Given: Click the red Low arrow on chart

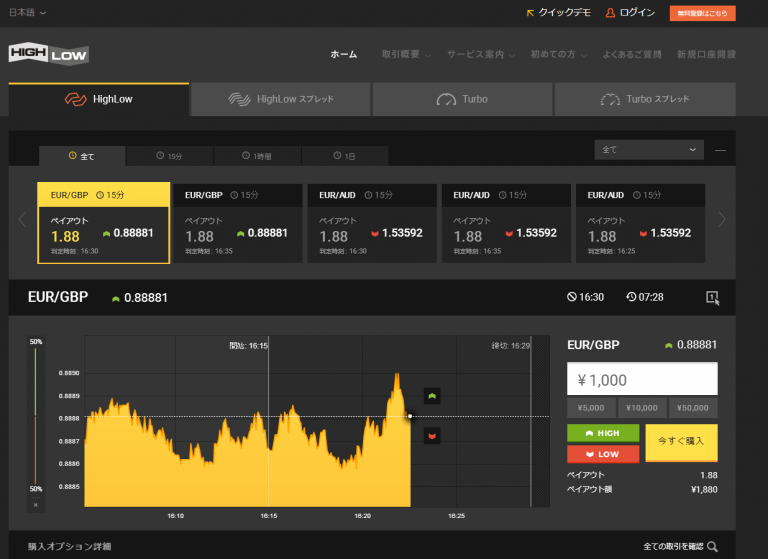Looking at the screenshot, I should 432,436.
